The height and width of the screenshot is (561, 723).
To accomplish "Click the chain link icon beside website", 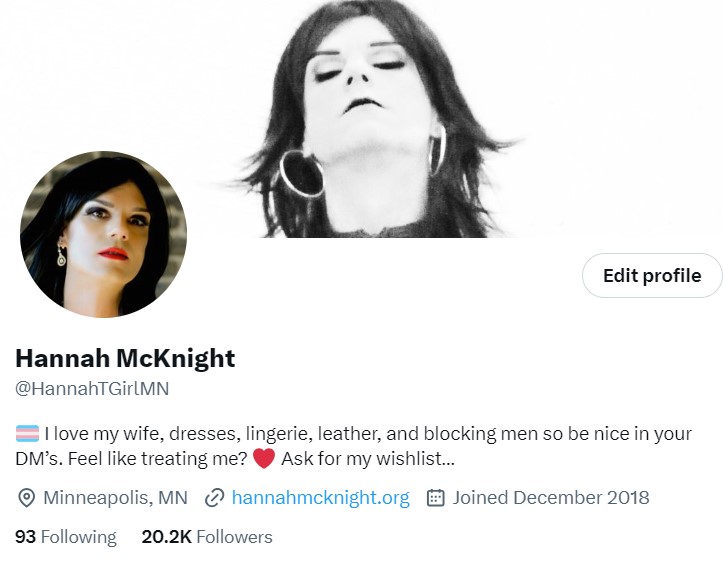I will [214, 498].
